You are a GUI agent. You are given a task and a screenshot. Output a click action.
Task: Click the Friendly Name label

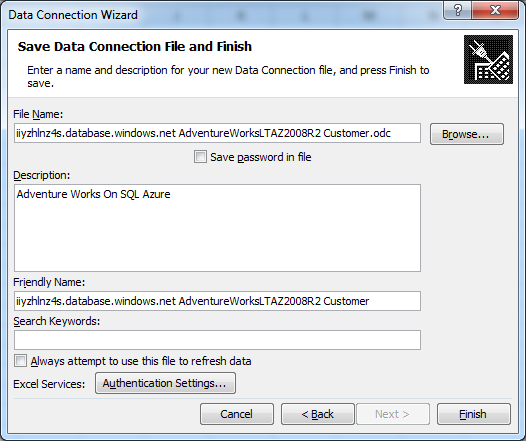tap(49, 282)
